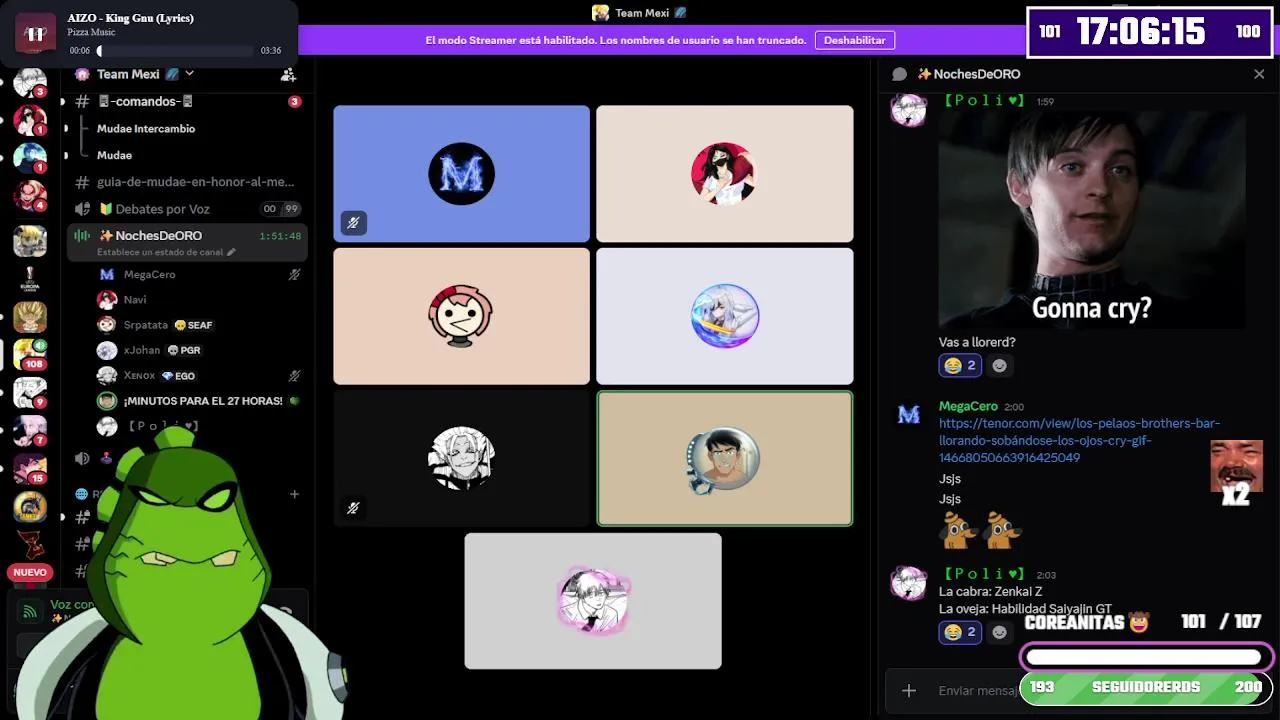
Task: Click the chat bubble icon beside NochesDeORO header
Action: (x=899, y=74)
